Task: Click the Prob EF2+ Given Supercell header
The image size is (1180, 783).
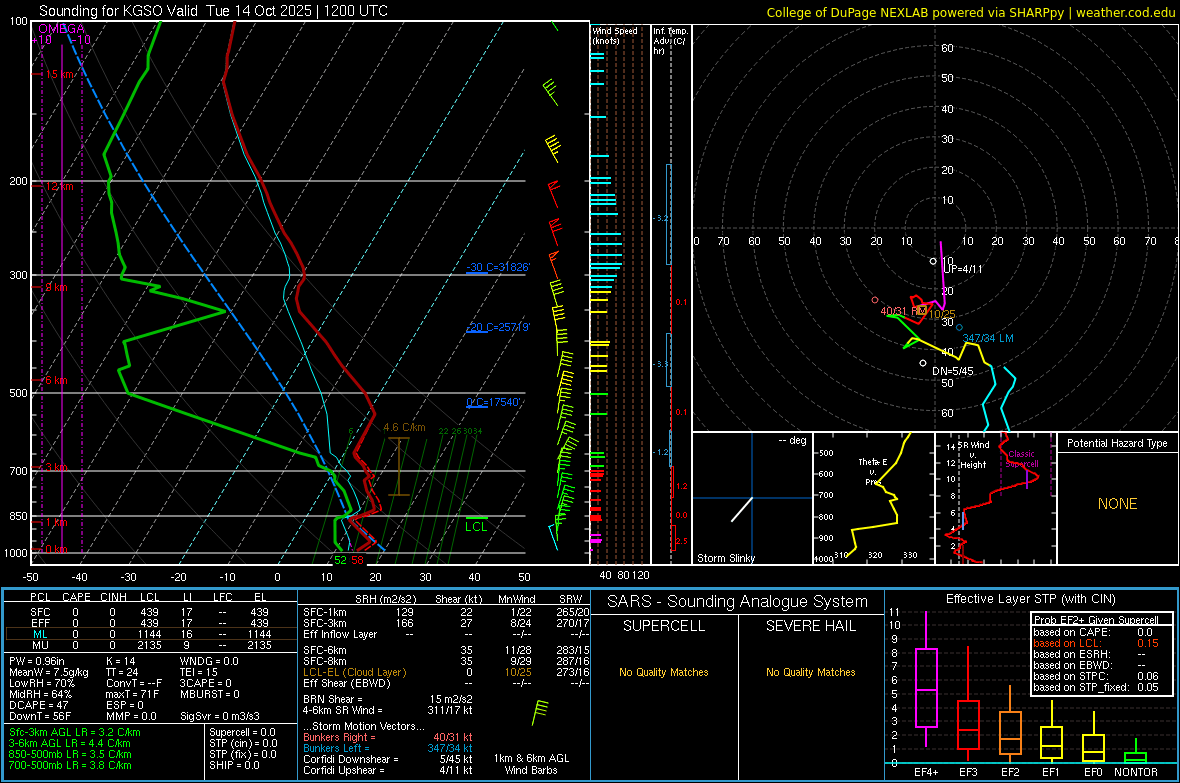Action: 1096,620
